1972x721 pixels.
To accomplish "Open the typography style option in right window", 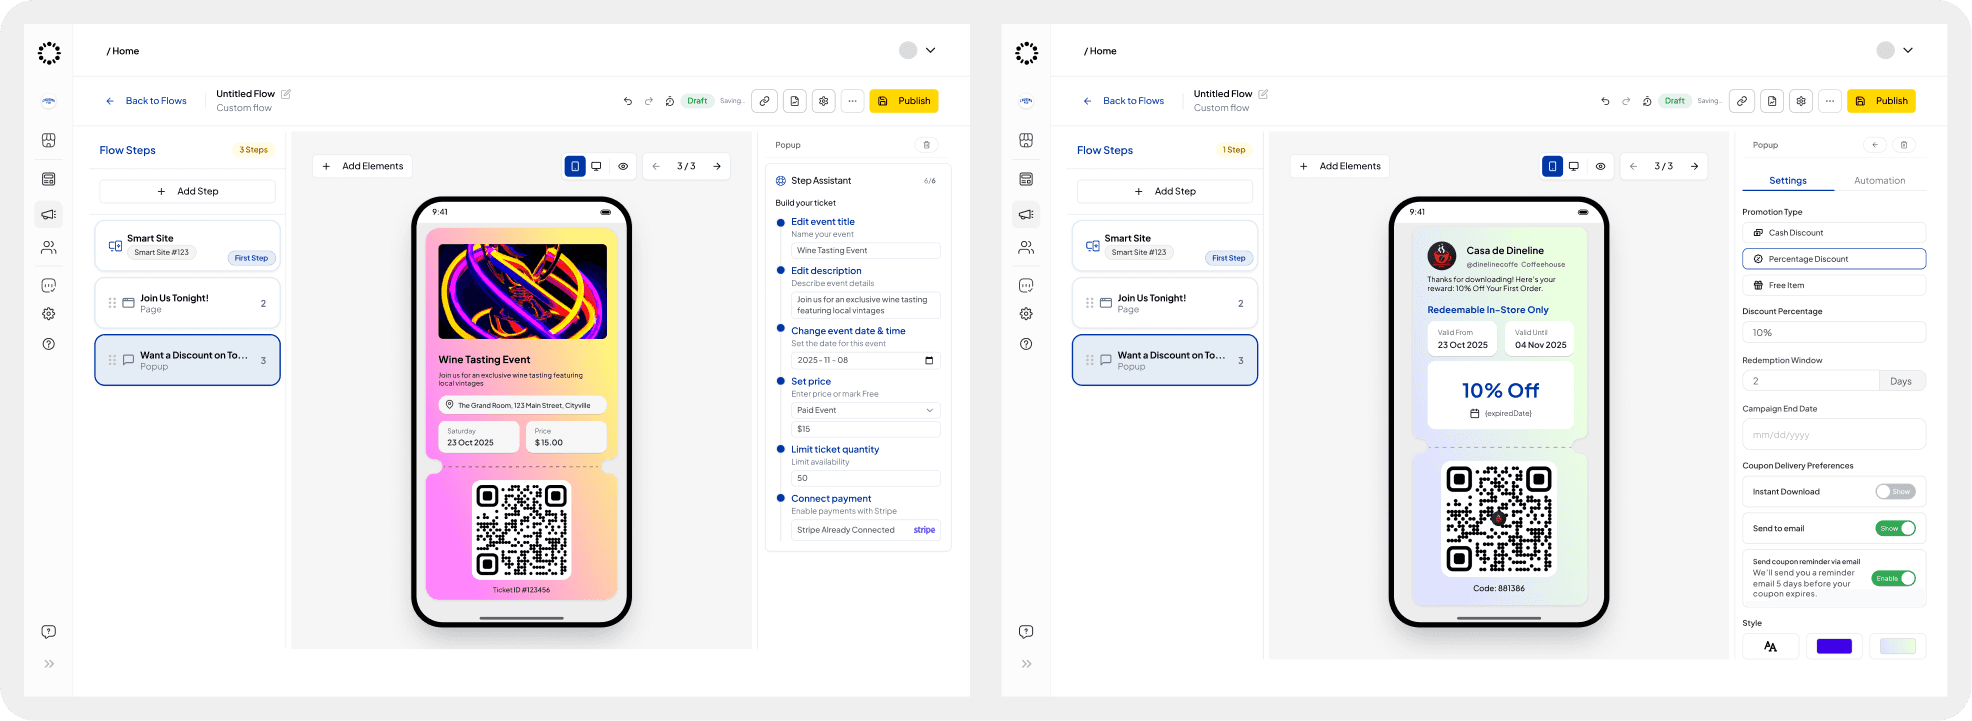I will point(1770,646).
